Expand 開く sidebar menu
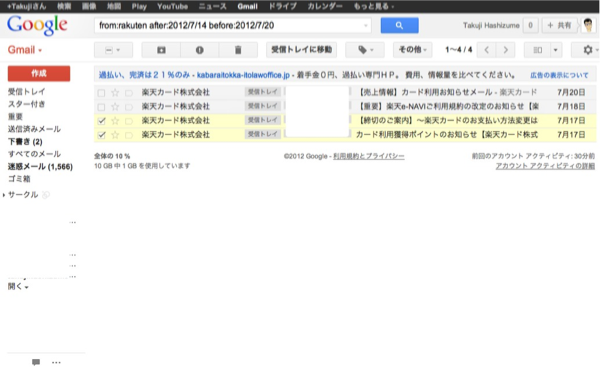The image size is (600, 368). click(18, 287)
